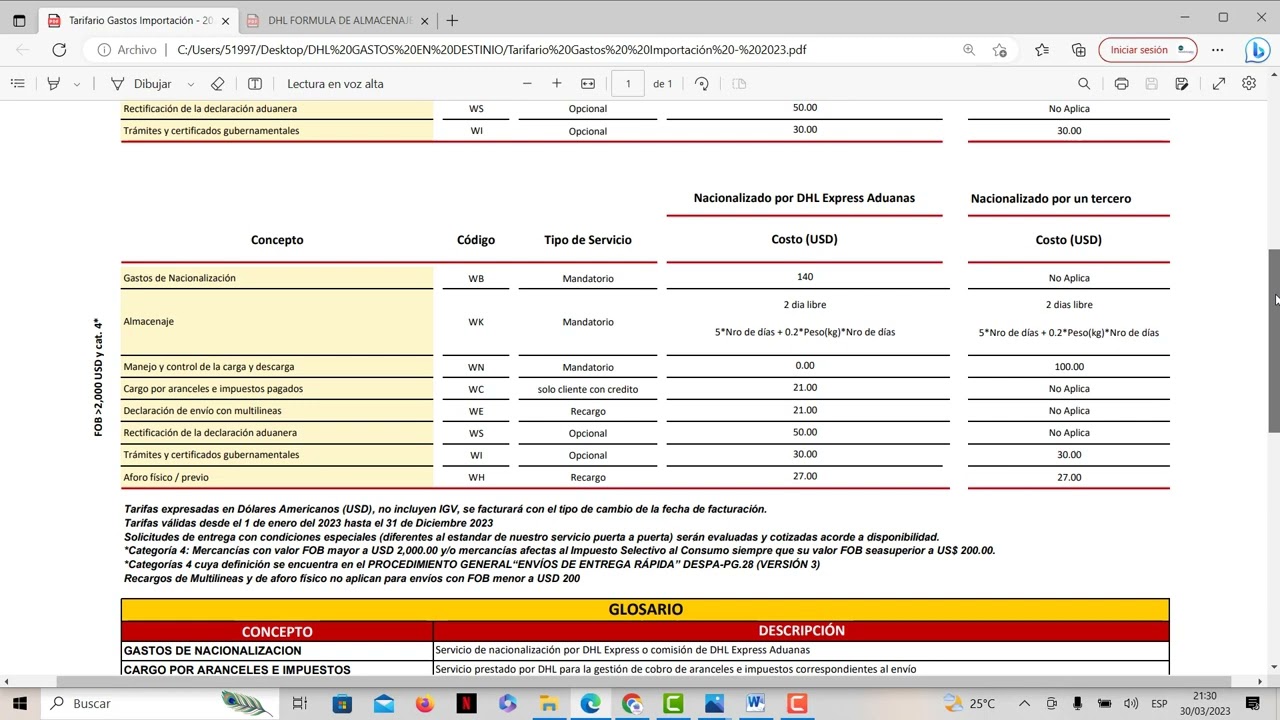
Task: Click the save as icon
Action: (1182, 84)
